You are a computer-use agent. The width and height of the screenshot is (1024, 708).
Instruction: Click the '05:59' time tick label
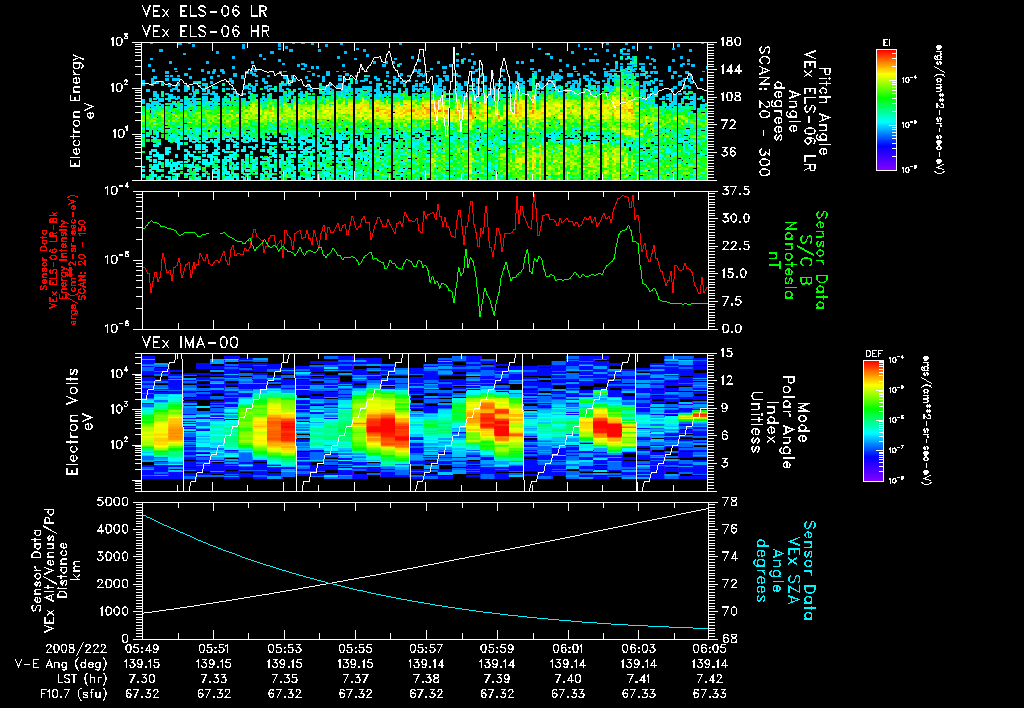[497, 649]
